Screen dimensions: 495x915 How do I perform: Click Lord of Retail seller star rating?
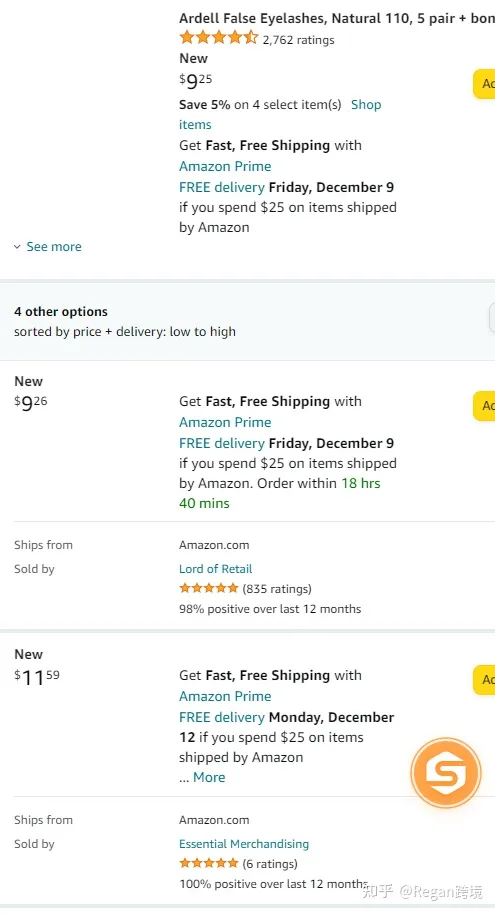[x=209, y=588]
